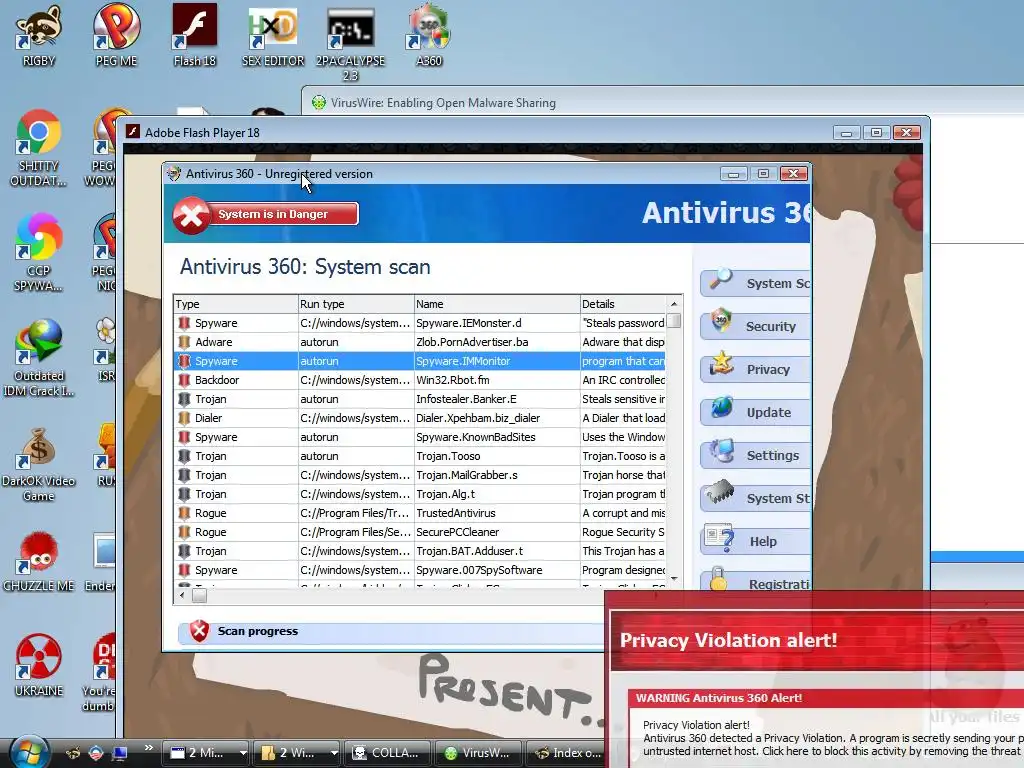1024x768 pixels.
Task: Click the WARNING Antivirus 360 Alert header
Action: [x=718, y=698]
